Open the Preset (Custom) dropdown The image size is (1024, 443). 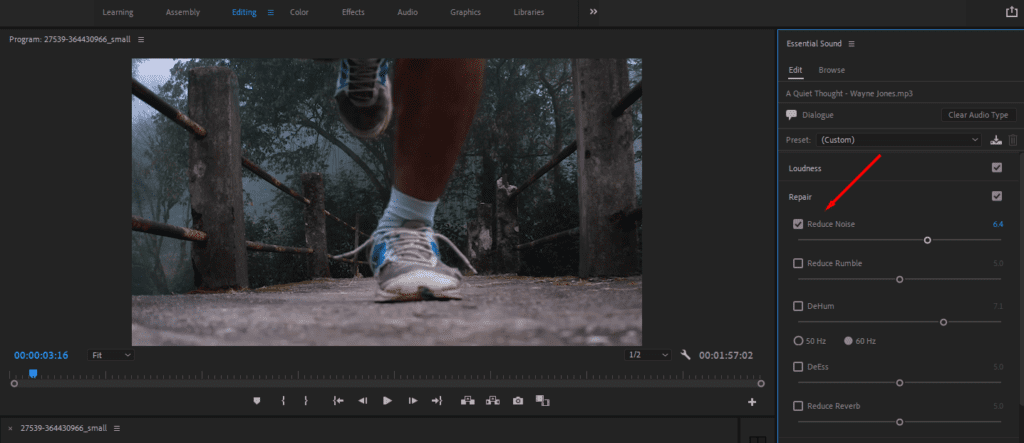click(899, 140)
